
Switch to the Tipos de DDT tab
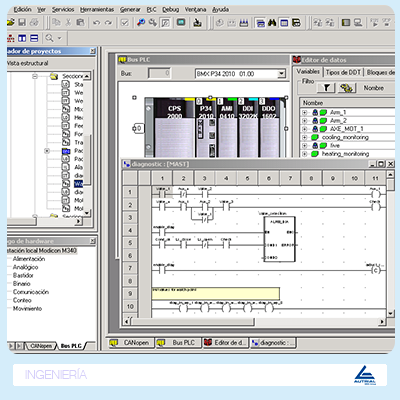pos(343,72)
